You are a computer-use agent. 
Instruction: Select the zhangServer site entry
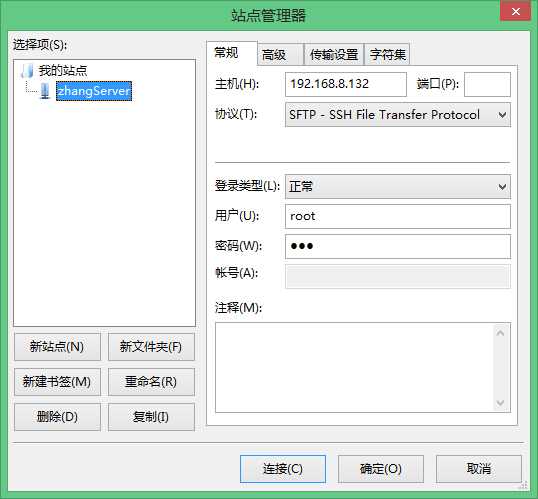pyautogui.click(x=94, y=91)
